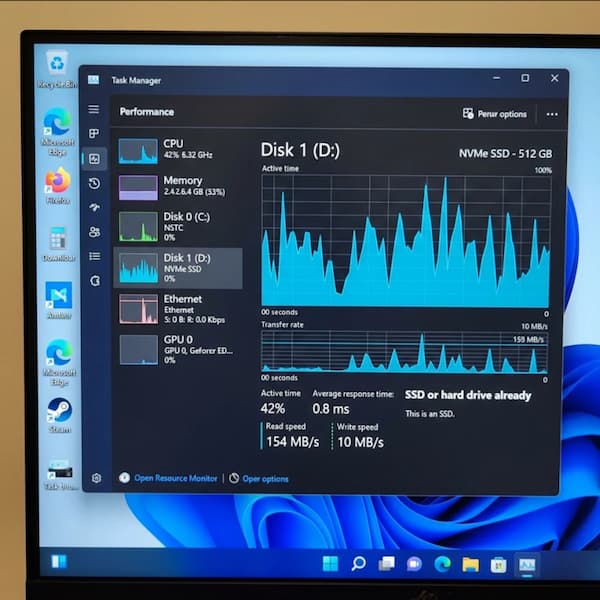This screenshot has height=600, width=600.
Task: Open the Details page icon
Action: (95, 256)
